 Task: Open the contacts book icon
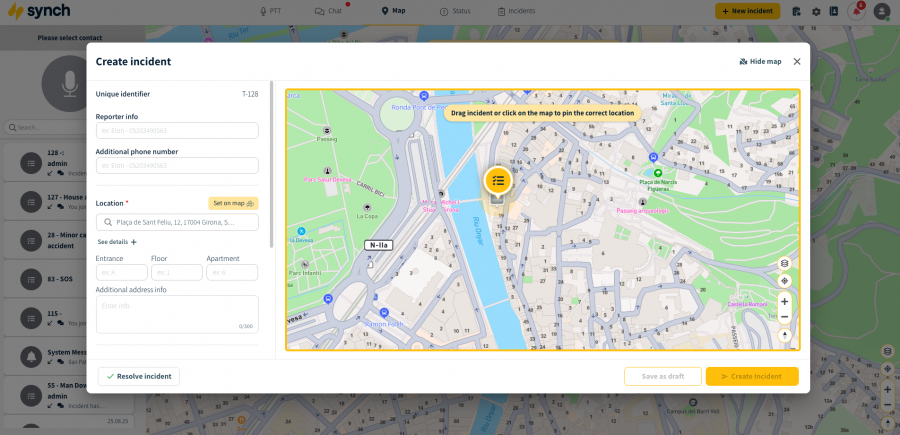(834, 11)
